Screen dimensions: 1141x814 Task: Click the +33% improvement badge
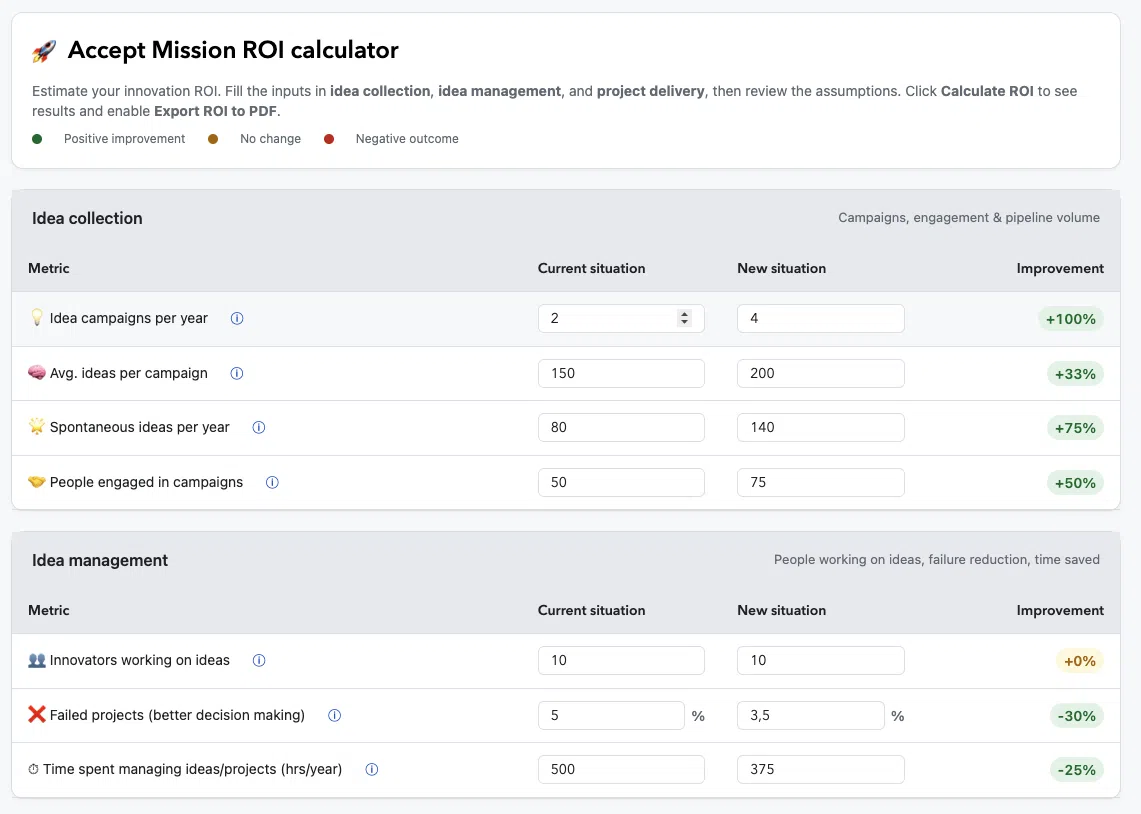(x=1075, y=374)
